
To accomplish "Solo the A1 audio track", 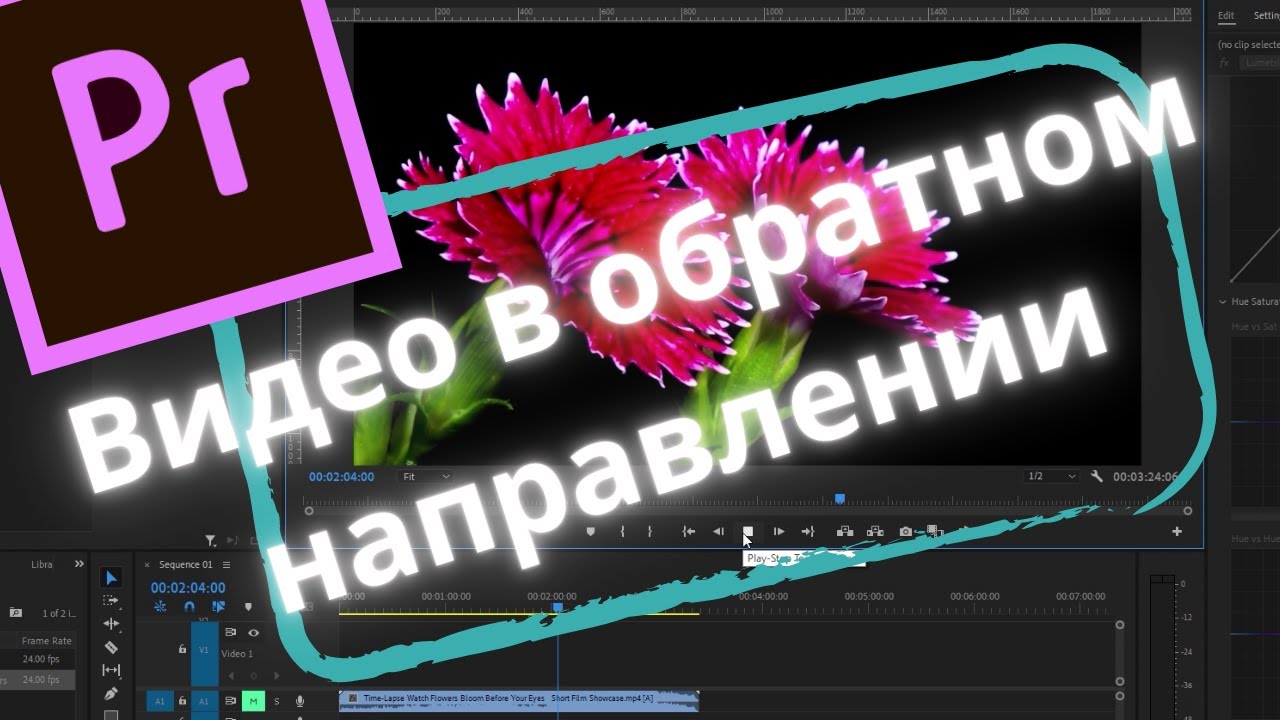I will pos(277,702).
